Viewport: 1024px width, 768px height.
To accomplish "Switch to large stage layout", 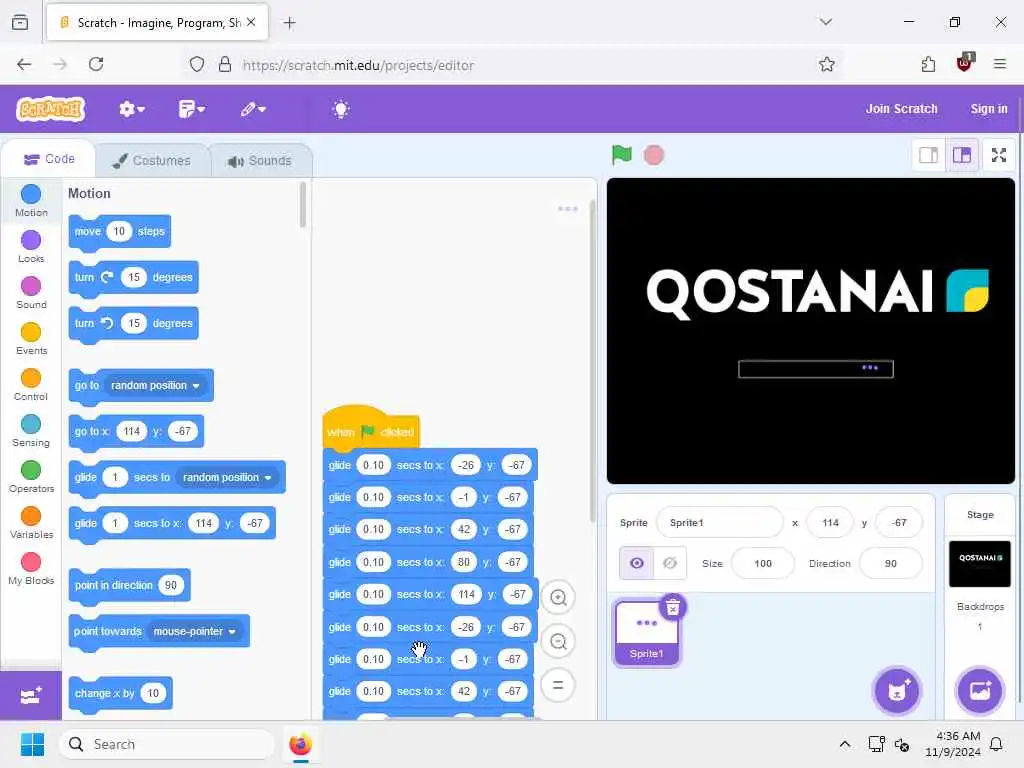I will (962, 155).
